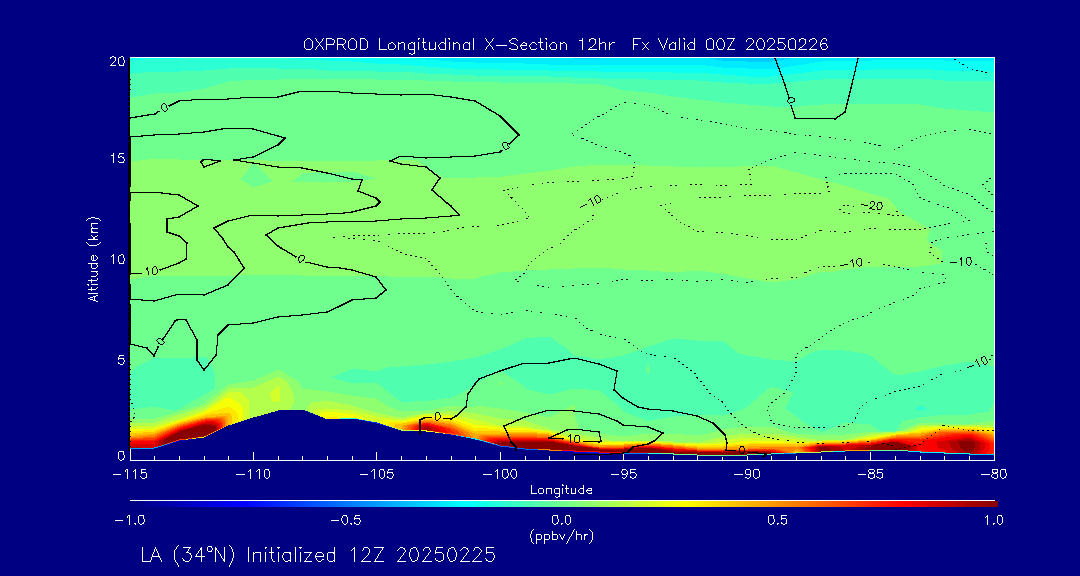This screenshot has height=576, width=1080.
Task: Click the color bar label "-0.5"
Action: tap(345, 520)
